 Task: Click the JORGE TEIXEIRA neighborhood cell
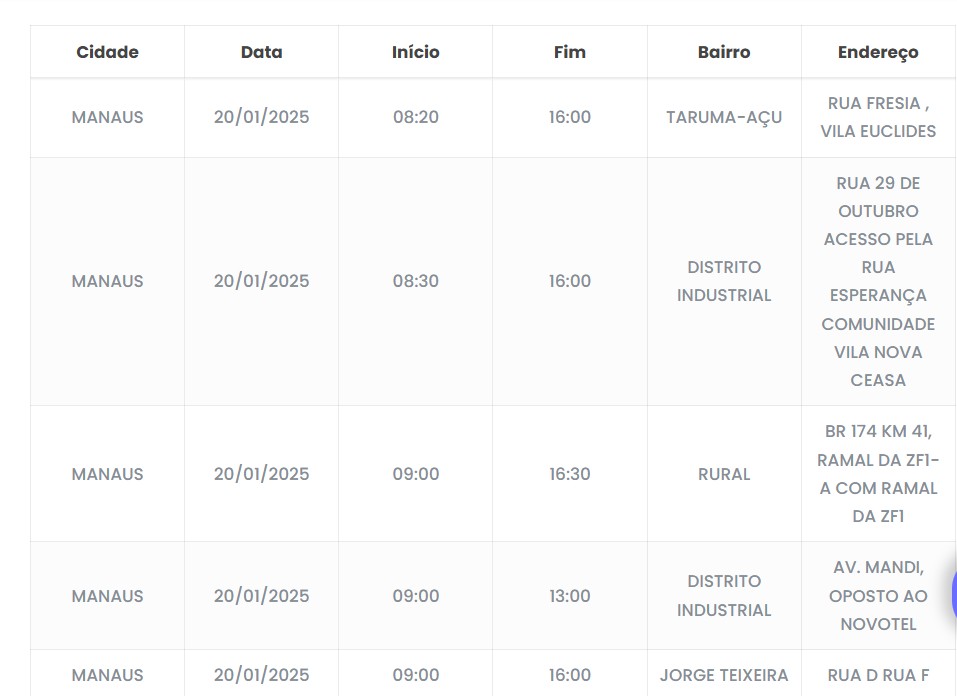724,675
